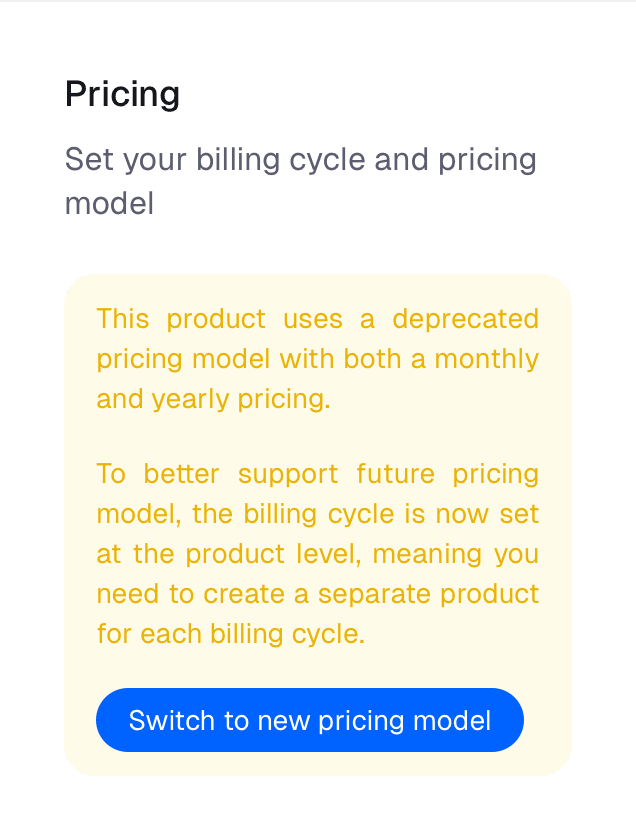Click the line 'To better support future pricing'
The height and width of the screenshot is (840, 636).
coord(317,474)
